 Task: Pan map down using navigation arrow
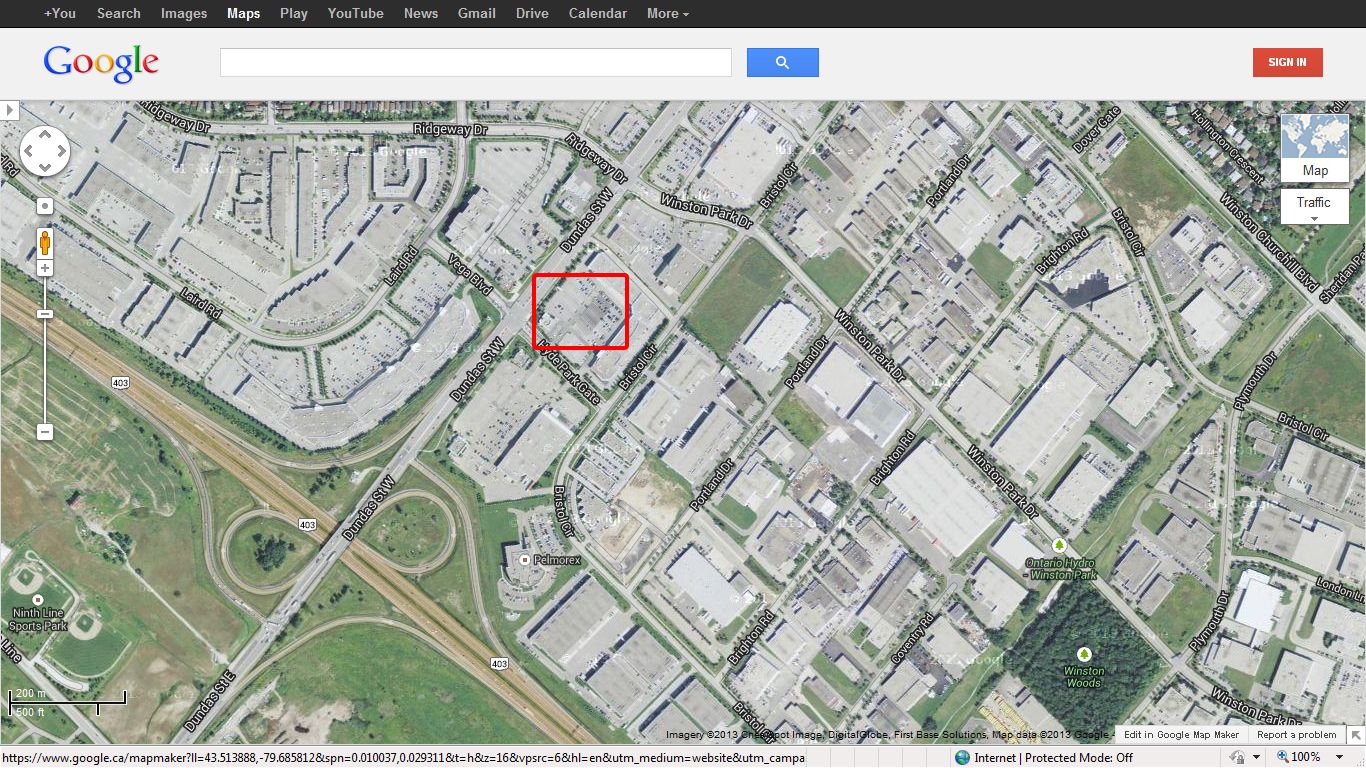pyautogui.click(x=45, y=167)
